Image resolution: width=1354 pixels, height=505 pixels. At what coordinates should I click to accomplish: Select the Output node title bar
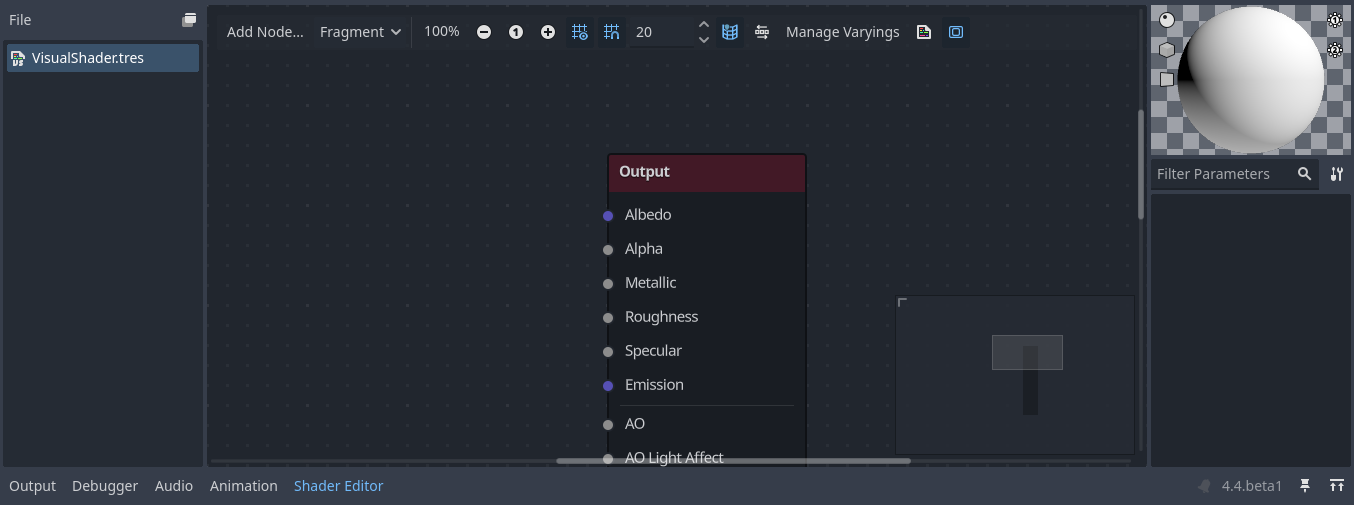click(x=707, y=172)
